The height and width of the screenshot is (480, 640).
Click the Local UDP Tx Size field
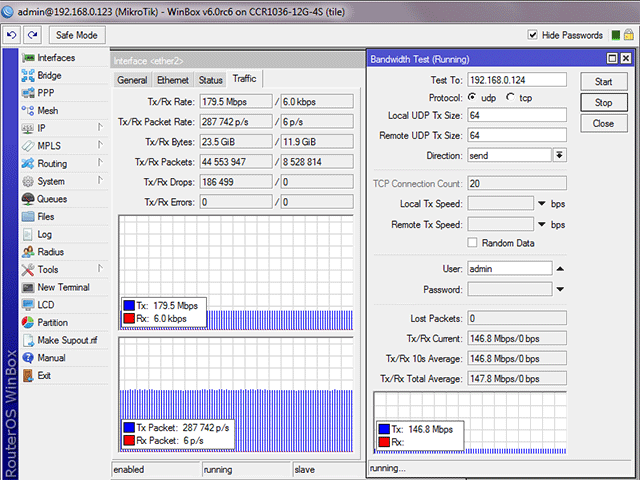click(517, 115)
